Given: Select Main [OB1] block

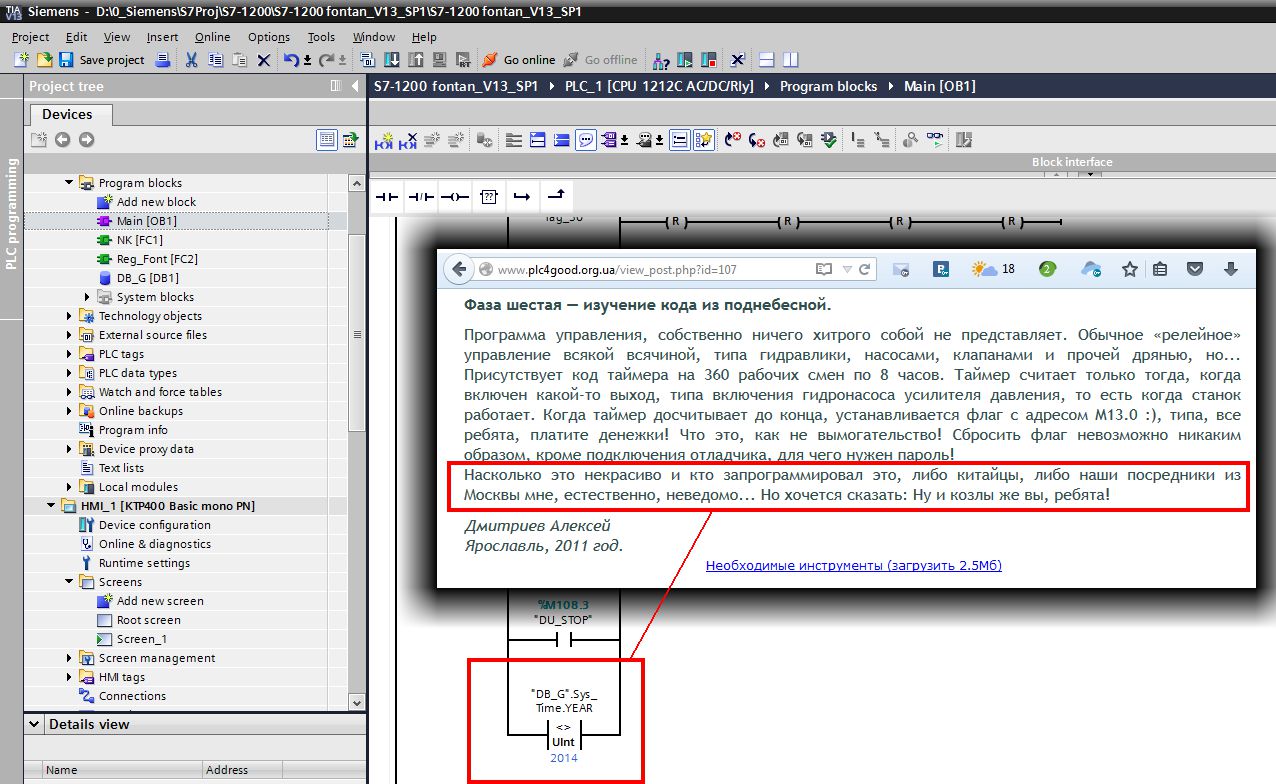Looking at the screenshot, I should tap(146, 221).
